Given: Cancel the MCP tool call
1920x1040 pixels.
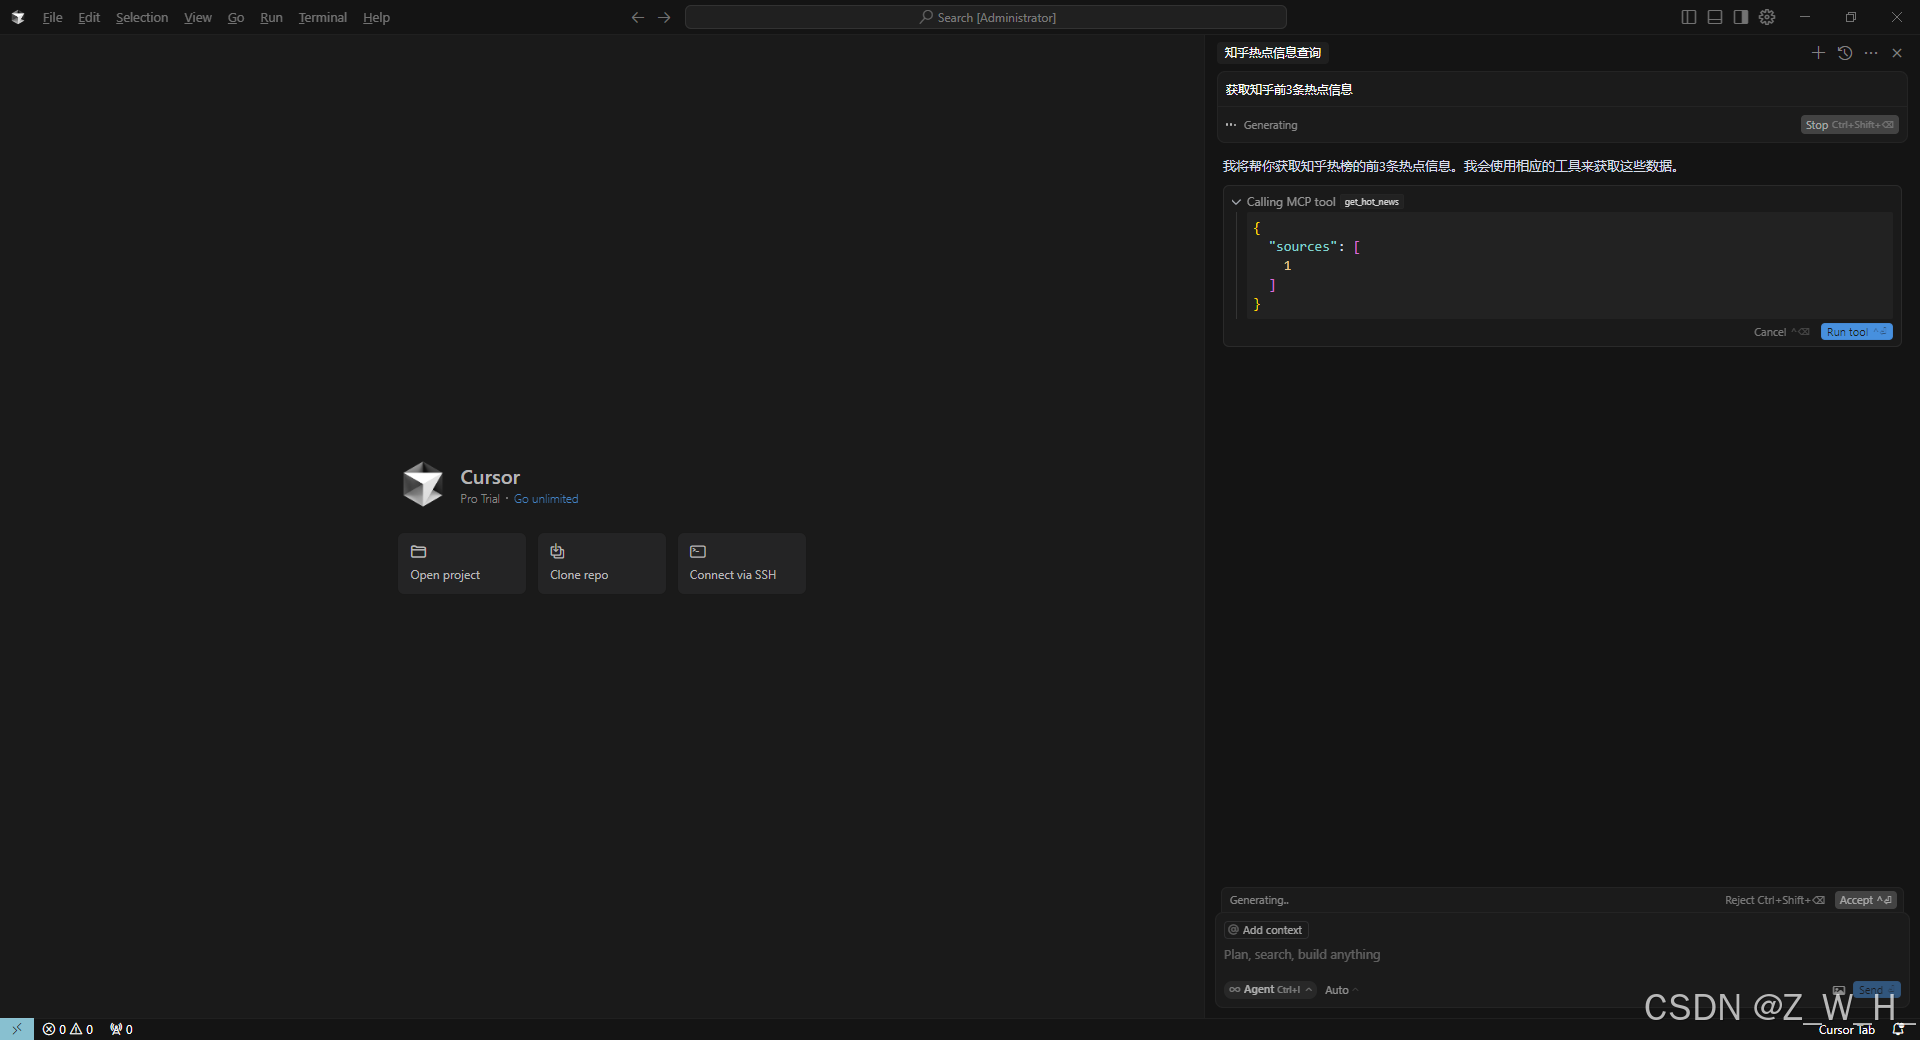Looking at the screenshot, I should coord(1780,332).
